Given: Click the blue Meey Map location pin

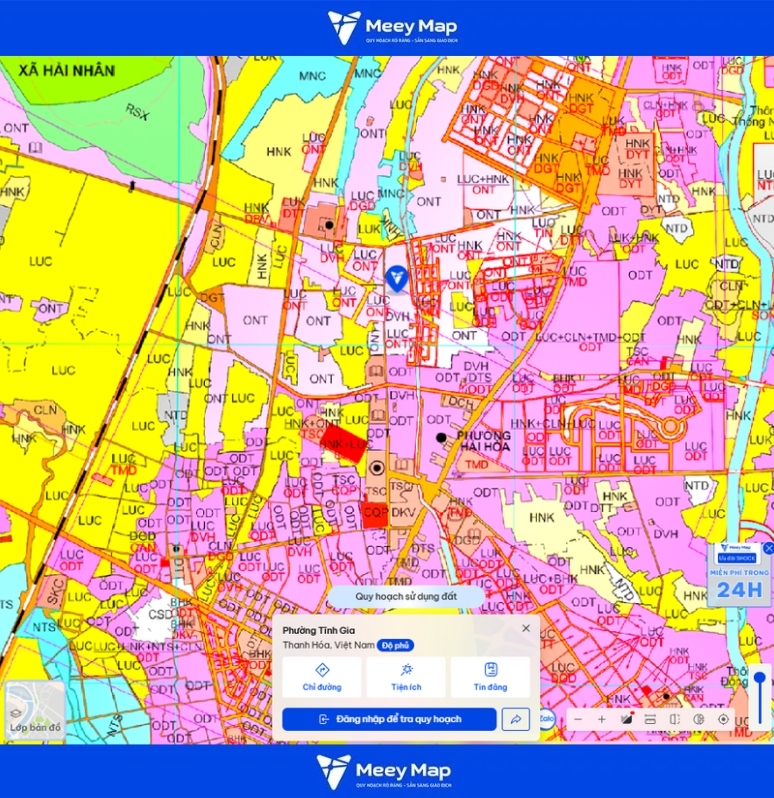Looking at the screenshot, I should [396, 279].
